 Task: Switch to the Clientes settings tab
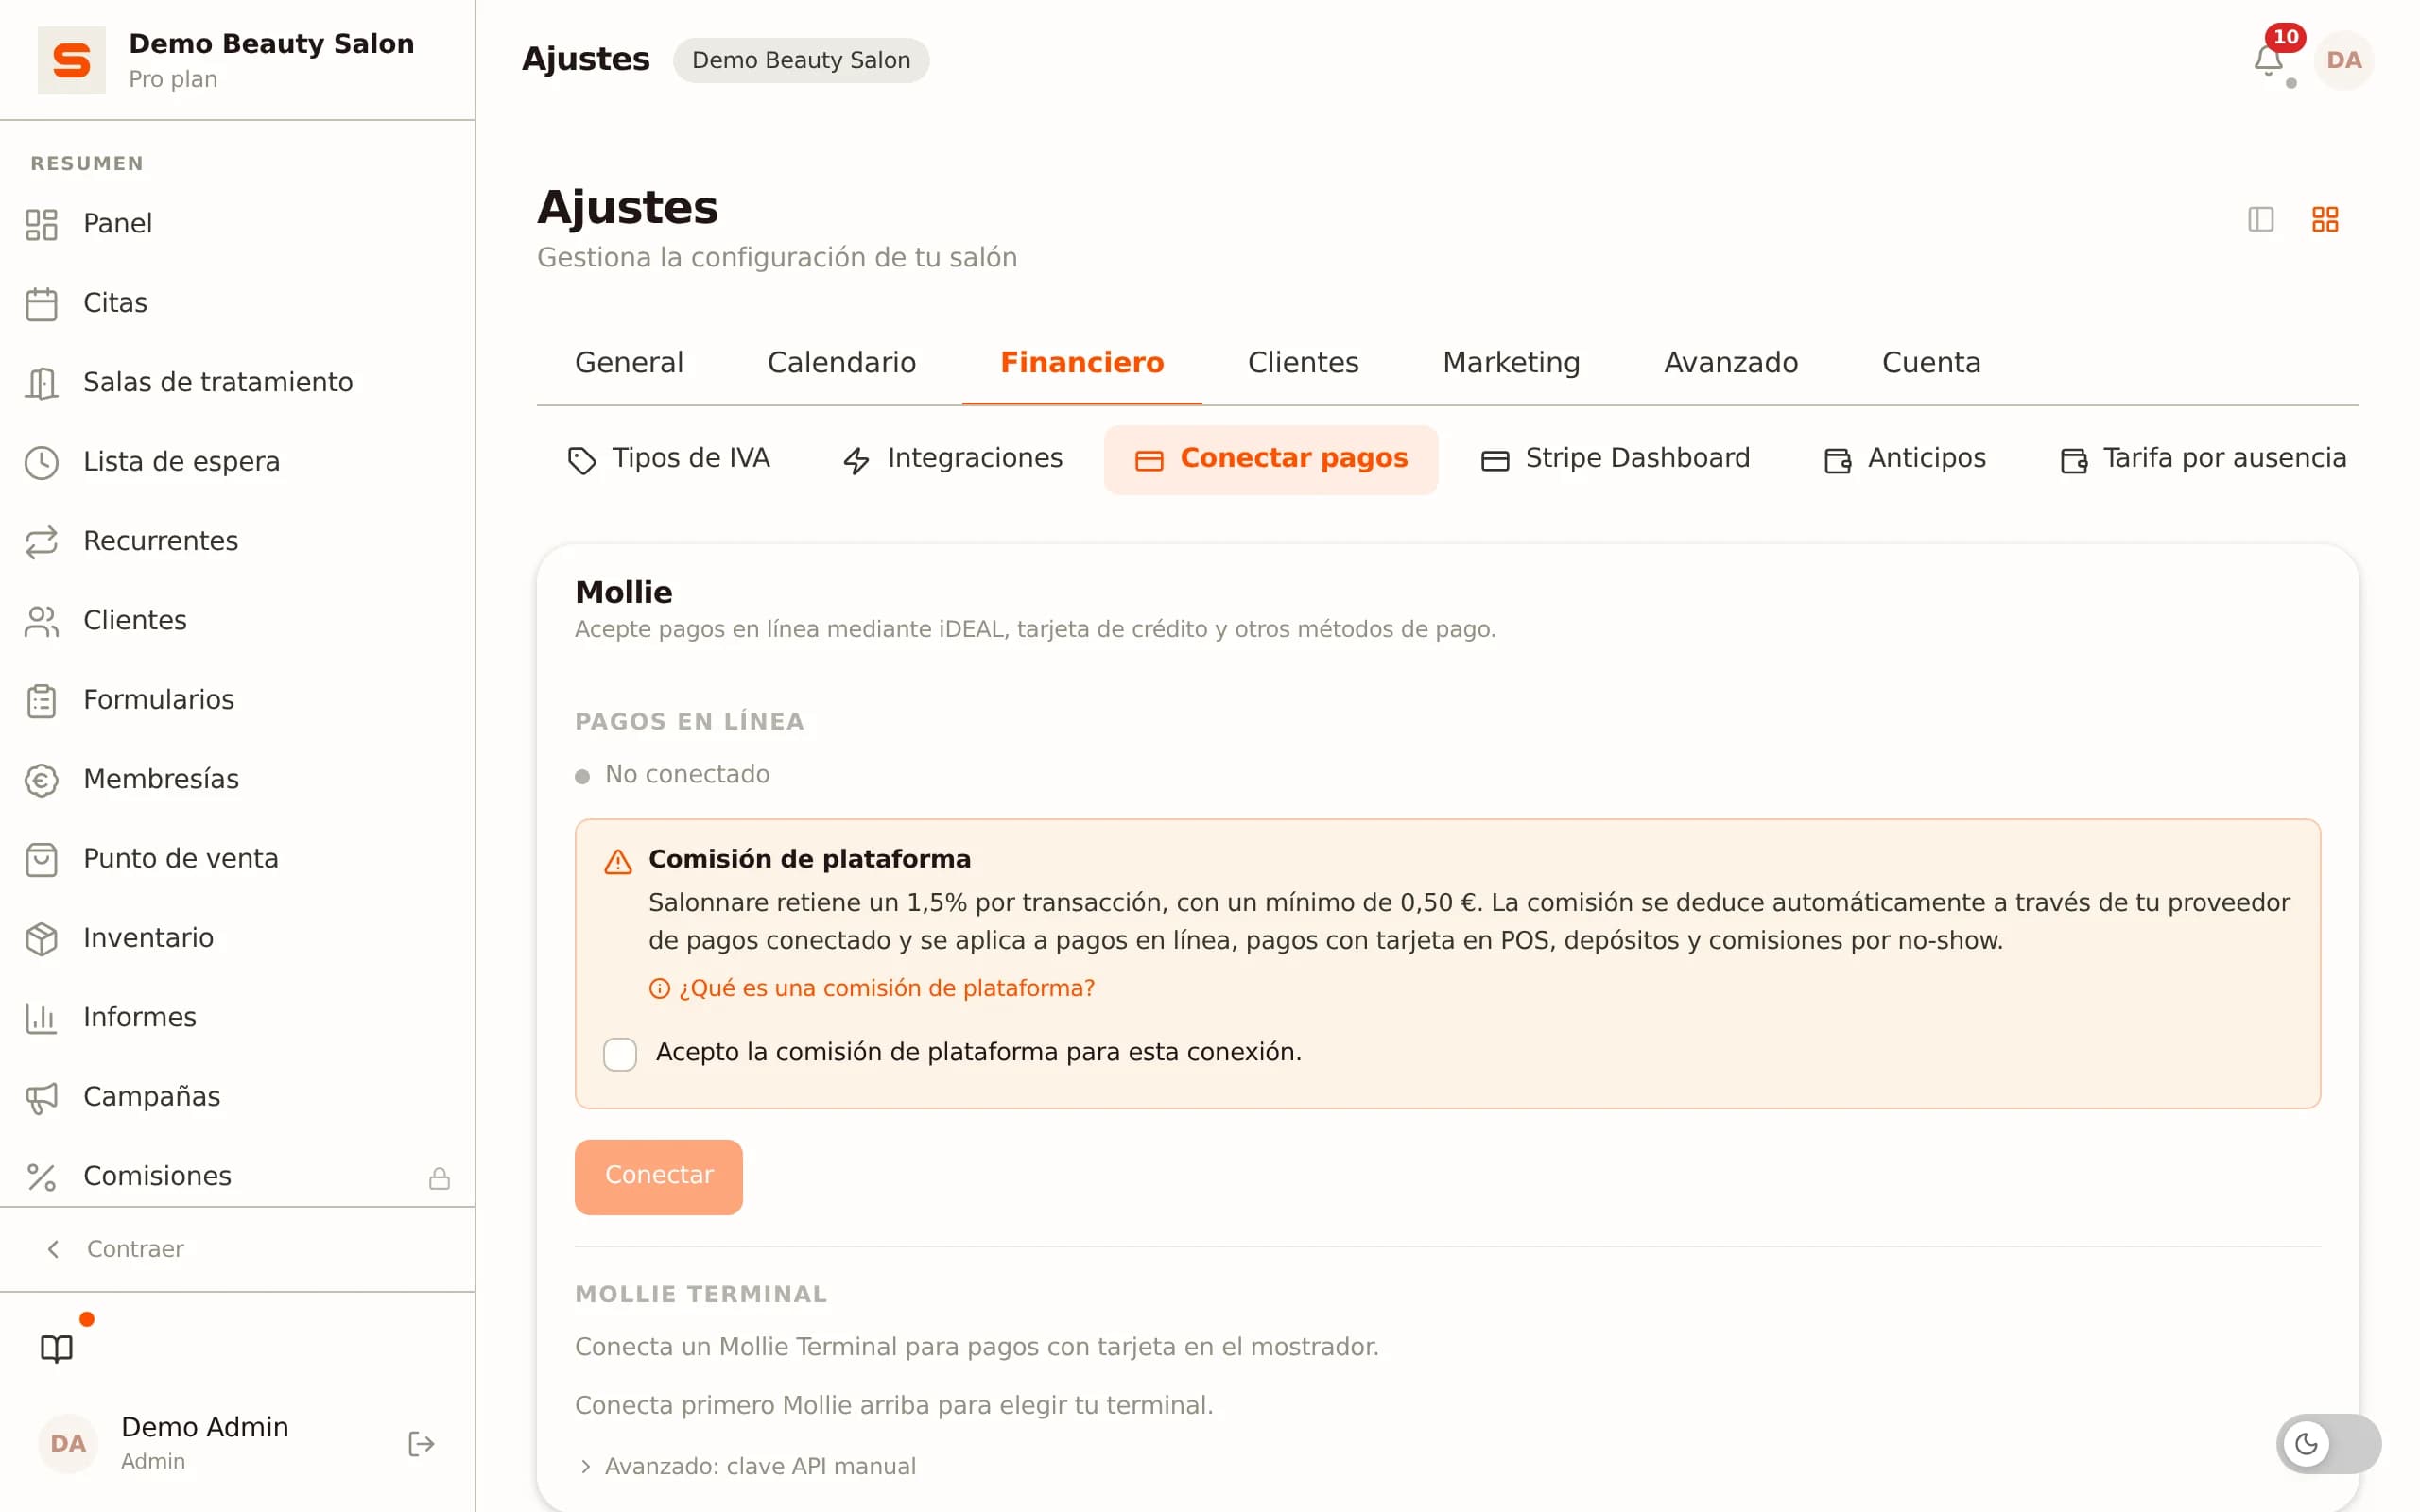coord(1303,362)
